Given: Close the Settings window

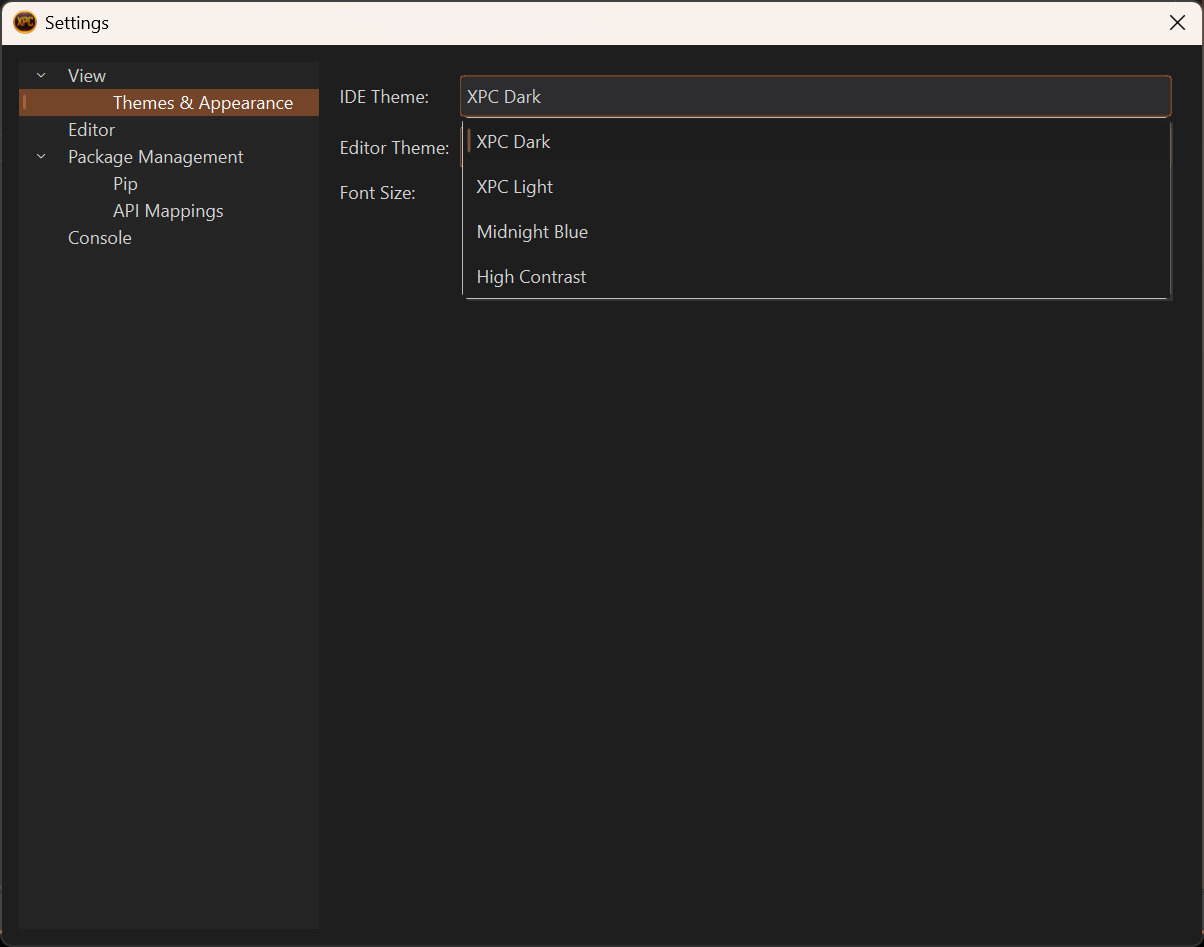Looking at the screenshot, I should (1177, 23).
